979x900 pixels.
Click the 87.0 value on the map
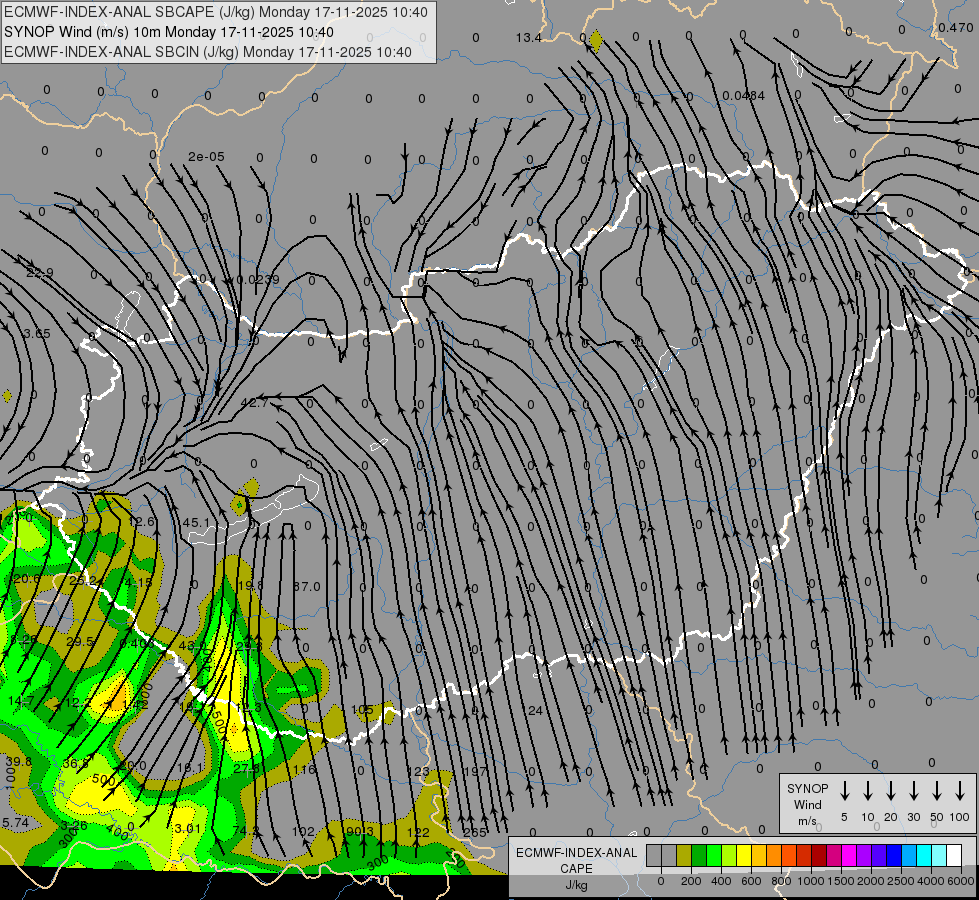click(x=307, y=586)
